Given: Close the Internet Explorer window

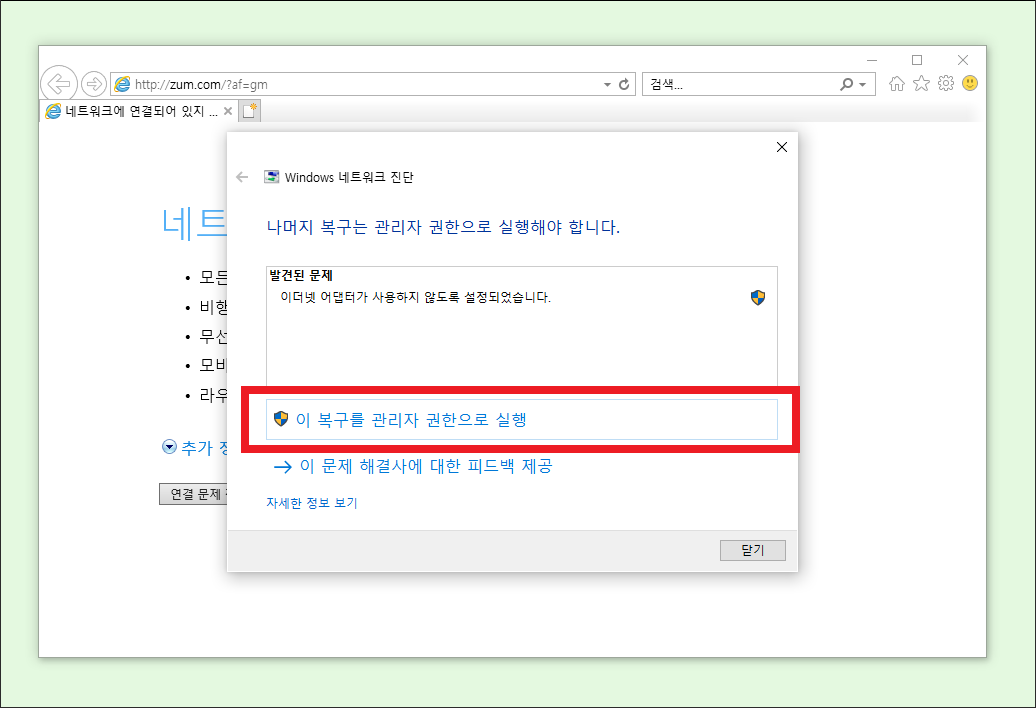Looking at the screenshot, I should click(963, 60).
